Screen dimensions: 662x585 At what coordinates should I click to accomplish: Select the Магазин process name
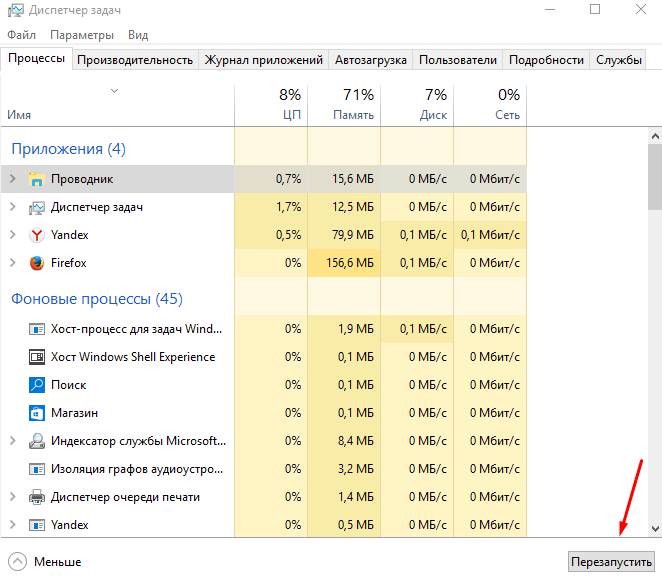[74, 413]
